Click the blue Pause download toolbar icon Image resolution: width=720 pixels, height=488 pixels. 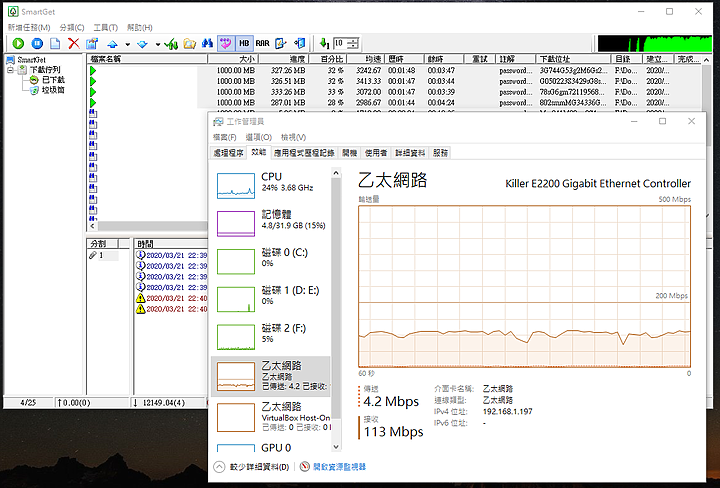coord(36,44)
